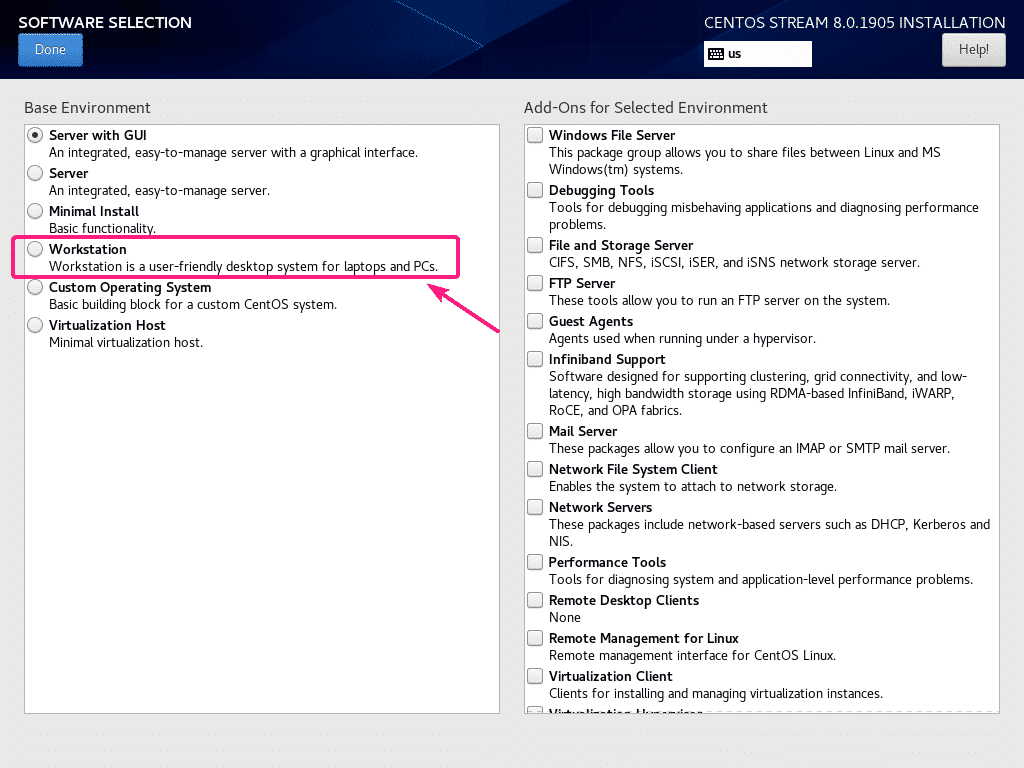Select Custom Operating System
Viewport: 1024px width, 768px height.
(x=35, y=286)
